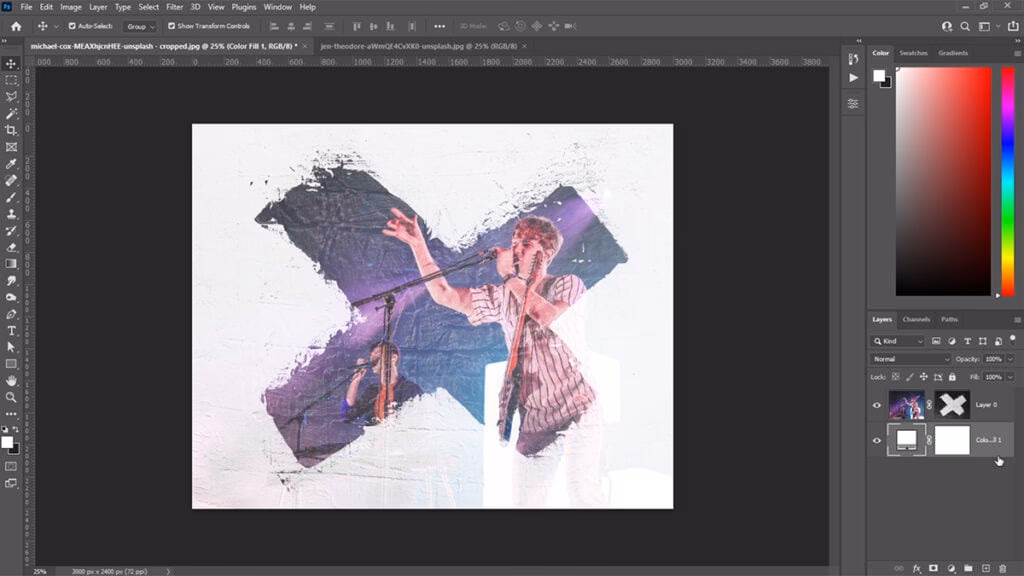This screenshot has height=576, width=1024.
Task: Delete layer using the trash icon
Action: pos(1001,565)
